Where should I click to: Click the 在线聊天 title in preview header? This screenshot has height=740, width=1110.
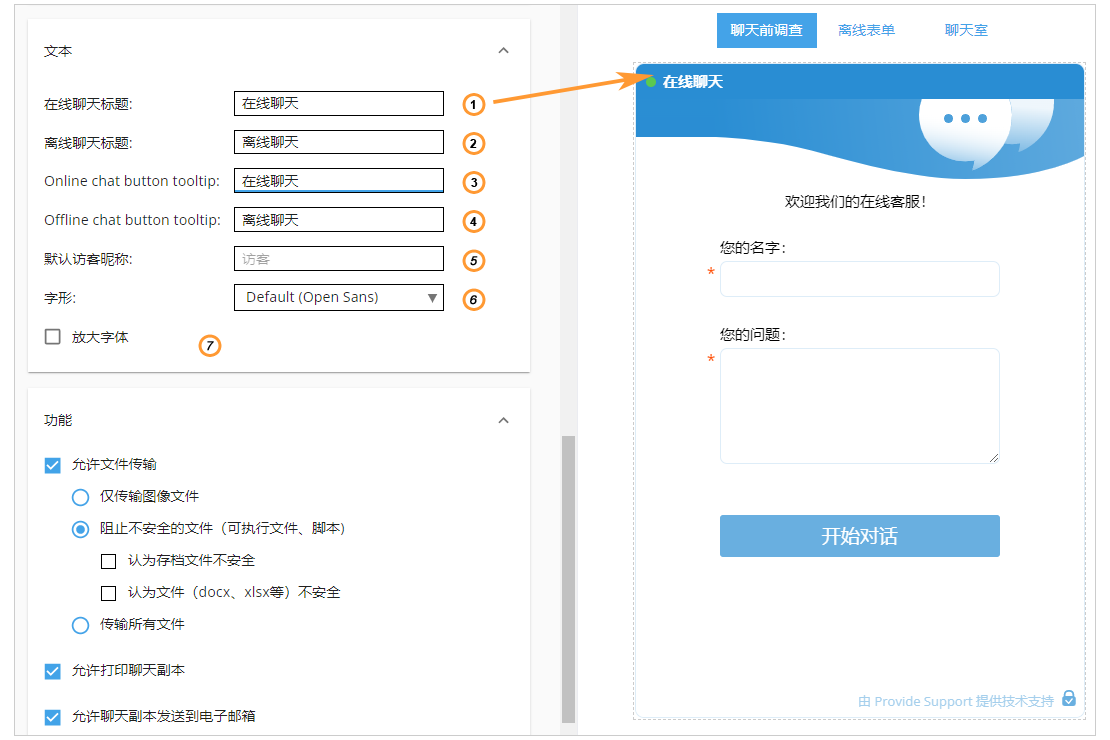pos(692,82)
